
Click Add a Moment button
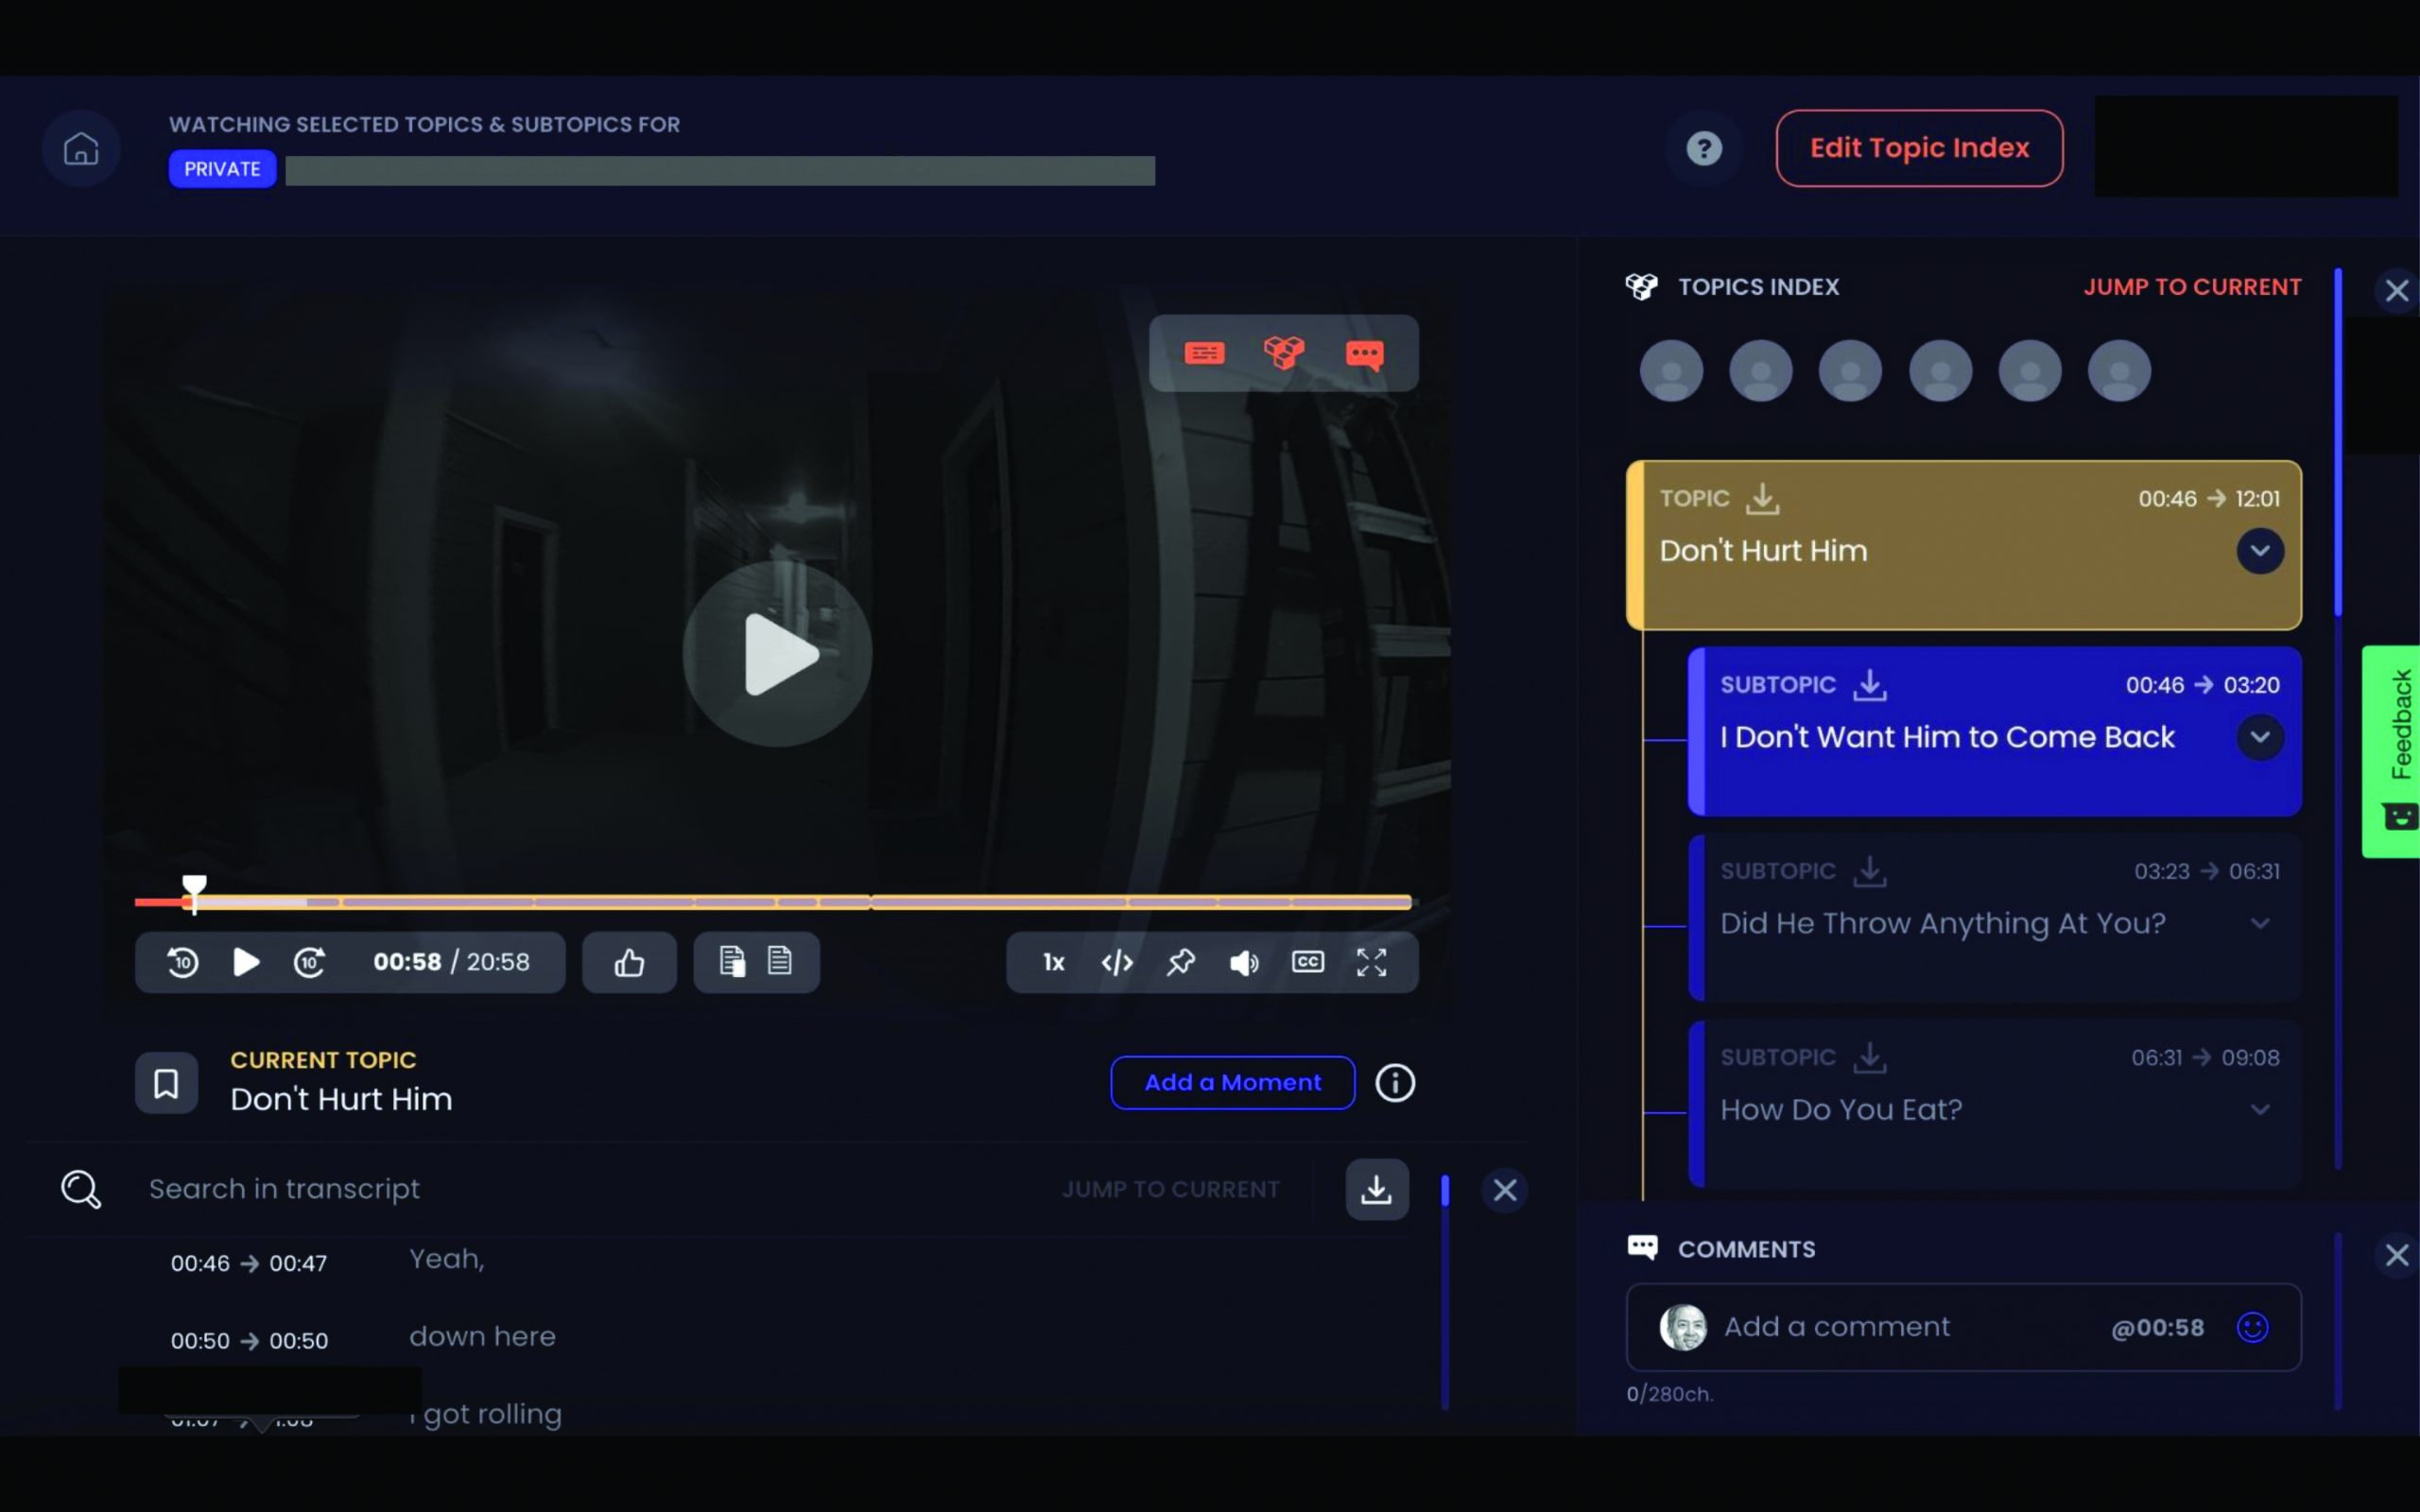(1232, 1082)
